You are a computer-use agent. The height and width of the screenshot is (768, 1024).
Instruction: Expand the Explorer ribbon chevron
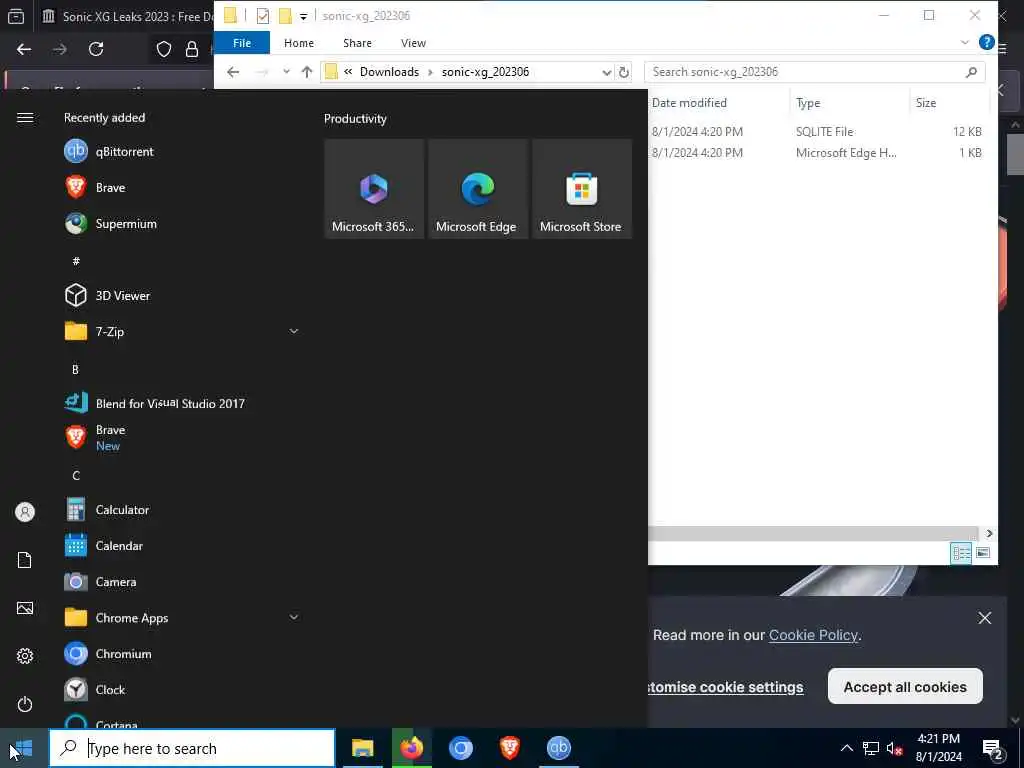point(965,42)
